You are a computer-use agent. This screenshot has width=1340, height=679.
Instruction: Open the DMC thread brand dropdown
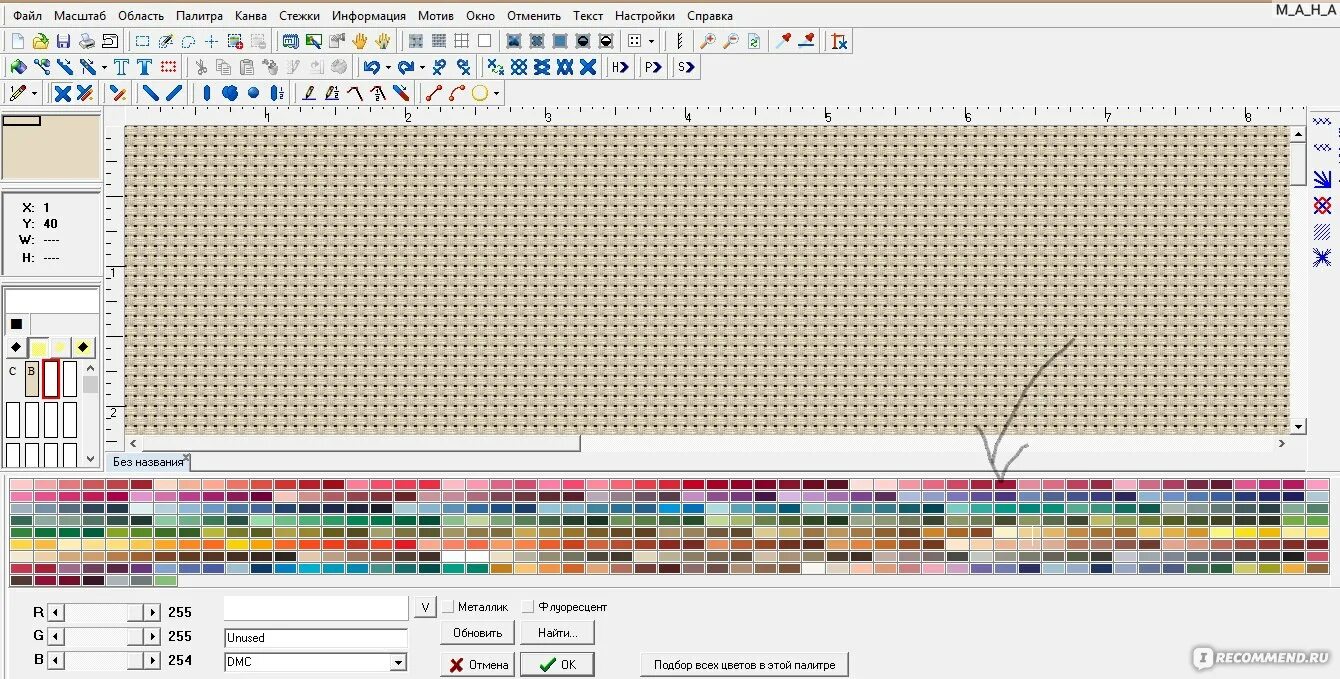pos(398,662)
